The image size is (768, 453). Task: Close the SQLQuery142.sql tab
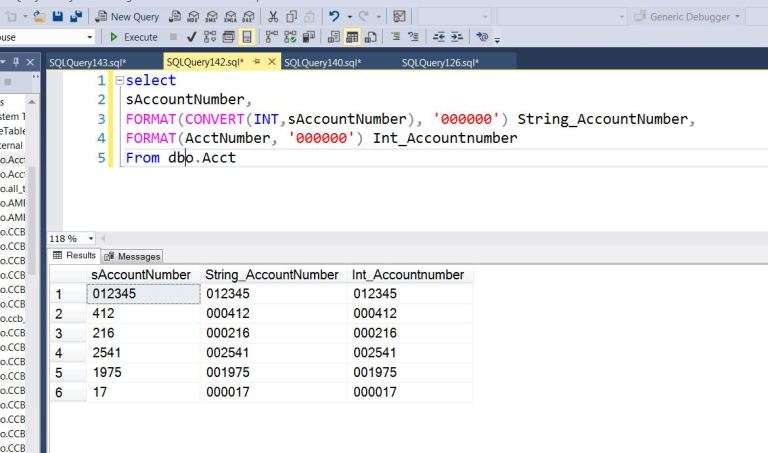coord(272,62)
